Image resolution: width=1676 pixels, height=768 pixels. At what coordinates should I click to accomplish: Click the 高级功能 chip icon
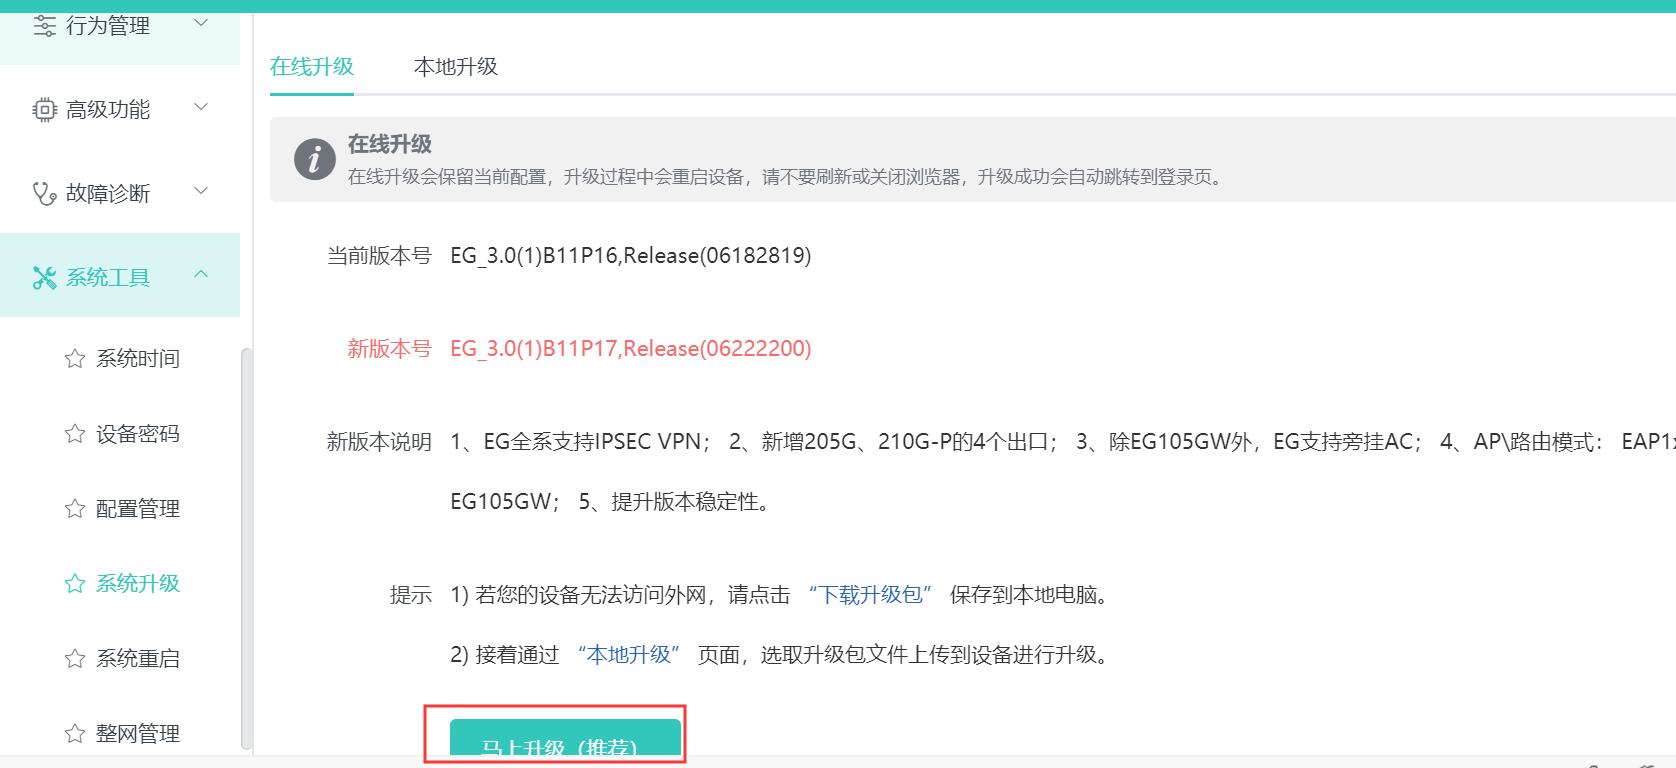click(44, 109)
